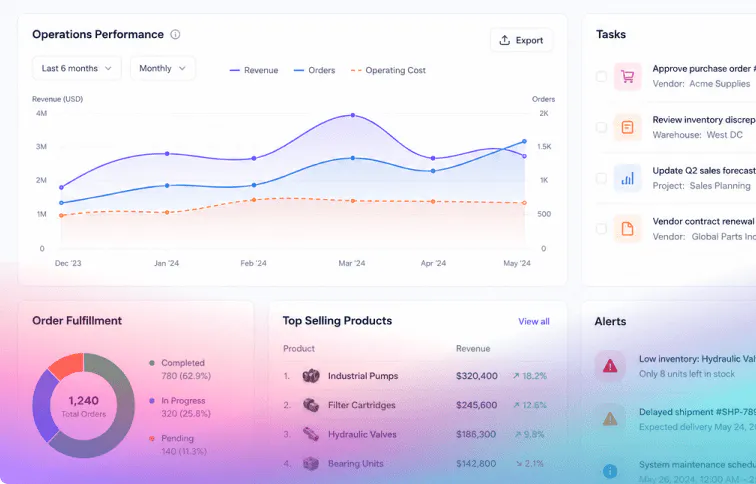This screenshot has height=484, width=756.
Task: Click the $320,400 revenue value
Action: click(x=477, y=376)
